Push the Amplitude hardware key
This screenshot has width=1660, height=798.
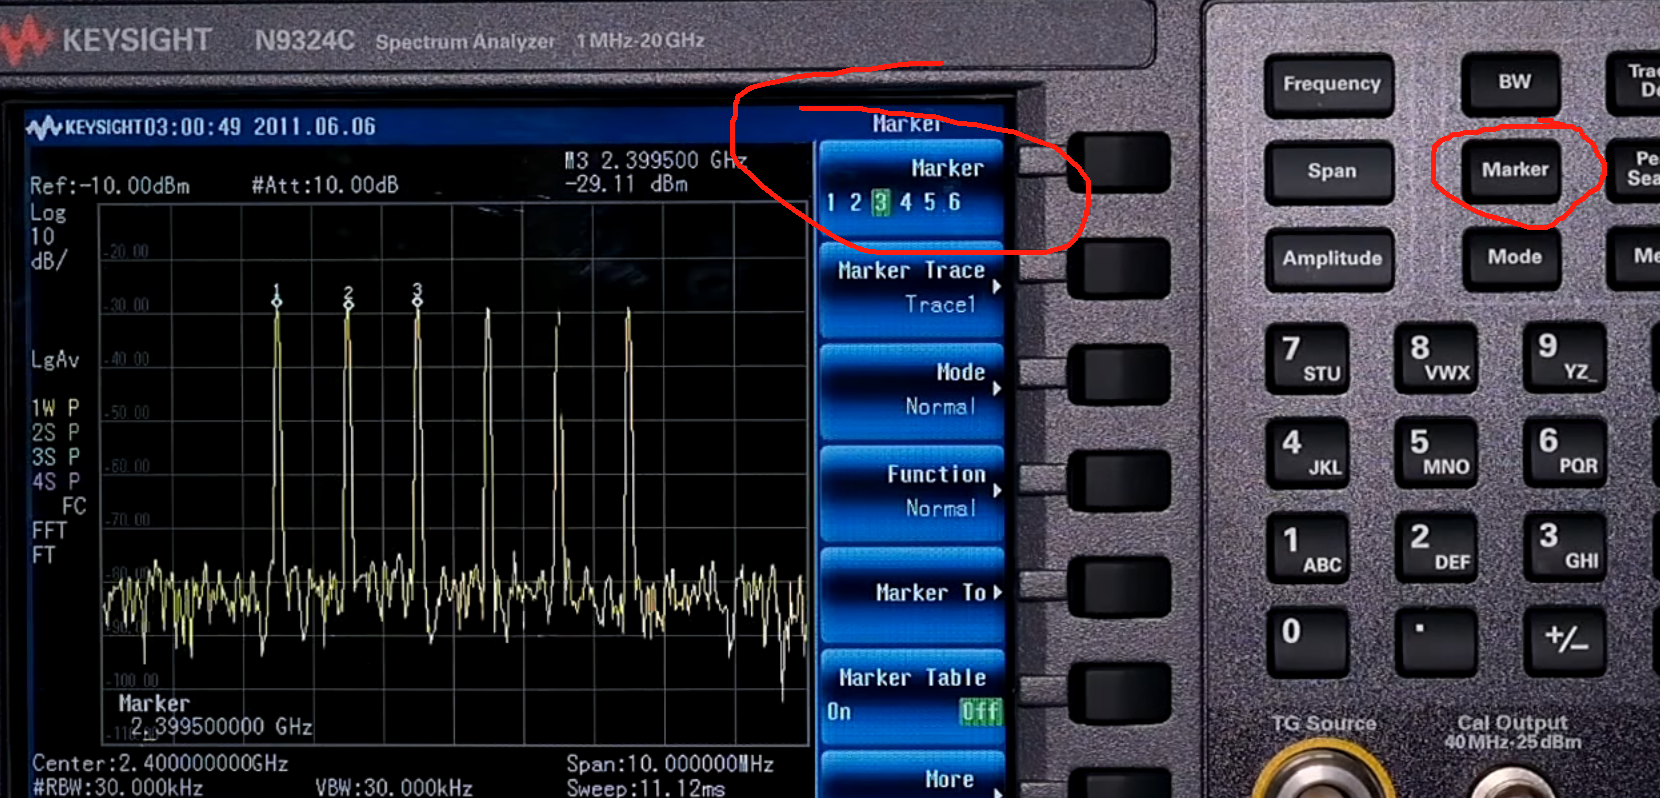coord(1330,258)
